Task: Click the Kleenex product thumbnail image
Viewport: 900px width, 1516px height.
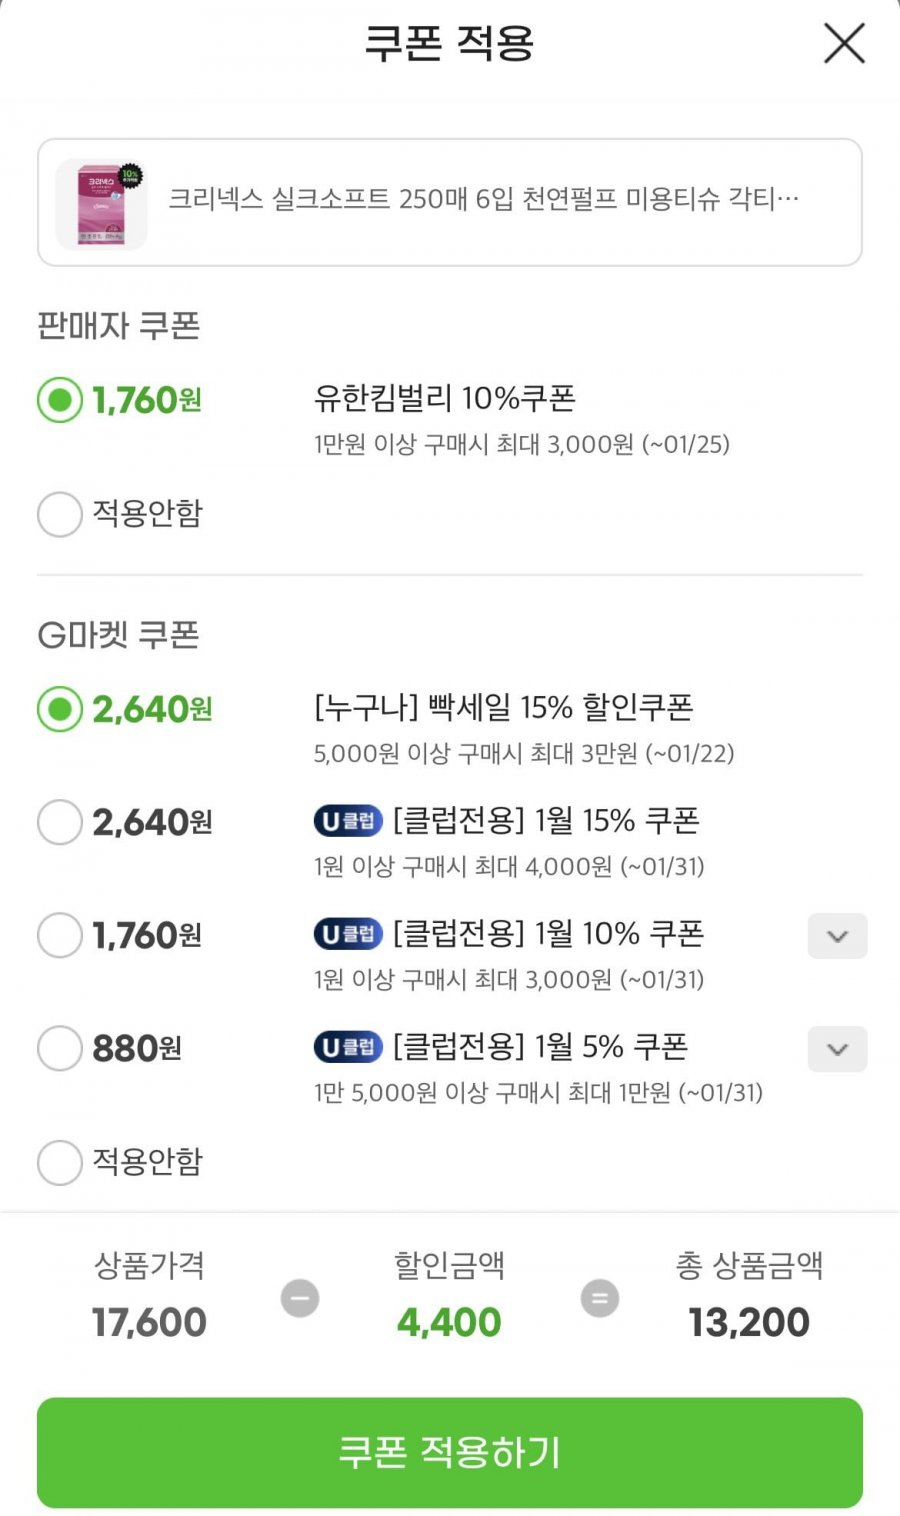Action: coord(101,204)
